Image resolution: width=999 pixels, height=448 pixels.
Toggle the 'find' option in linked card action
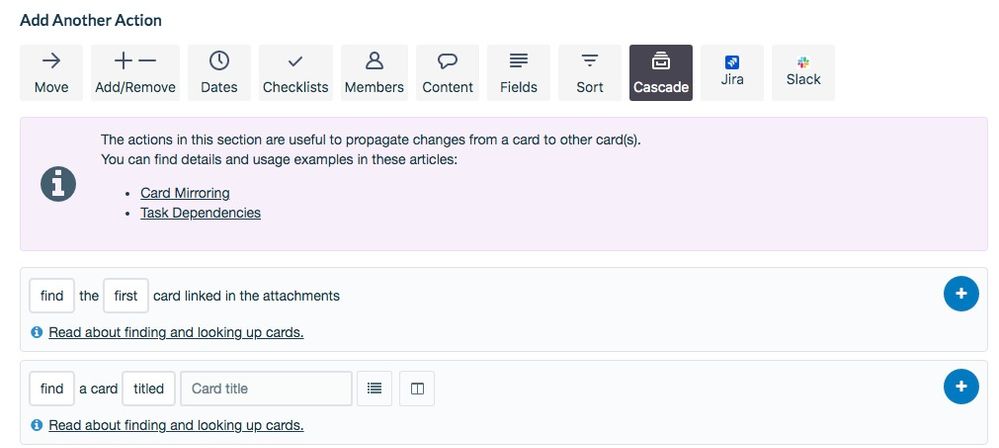click(x=52, y=296)
